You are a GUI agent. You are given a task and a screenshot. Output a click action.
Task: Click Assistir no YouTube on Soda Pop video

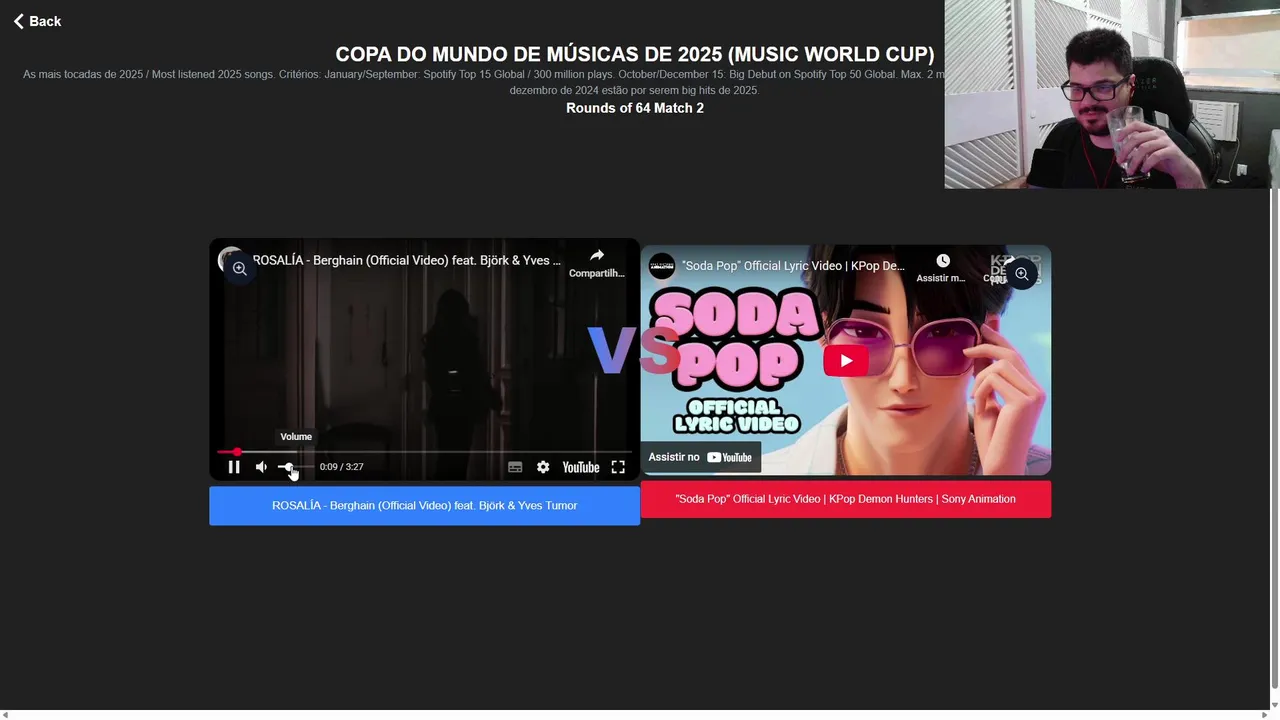pyautogui.click(x=700, y=457)
